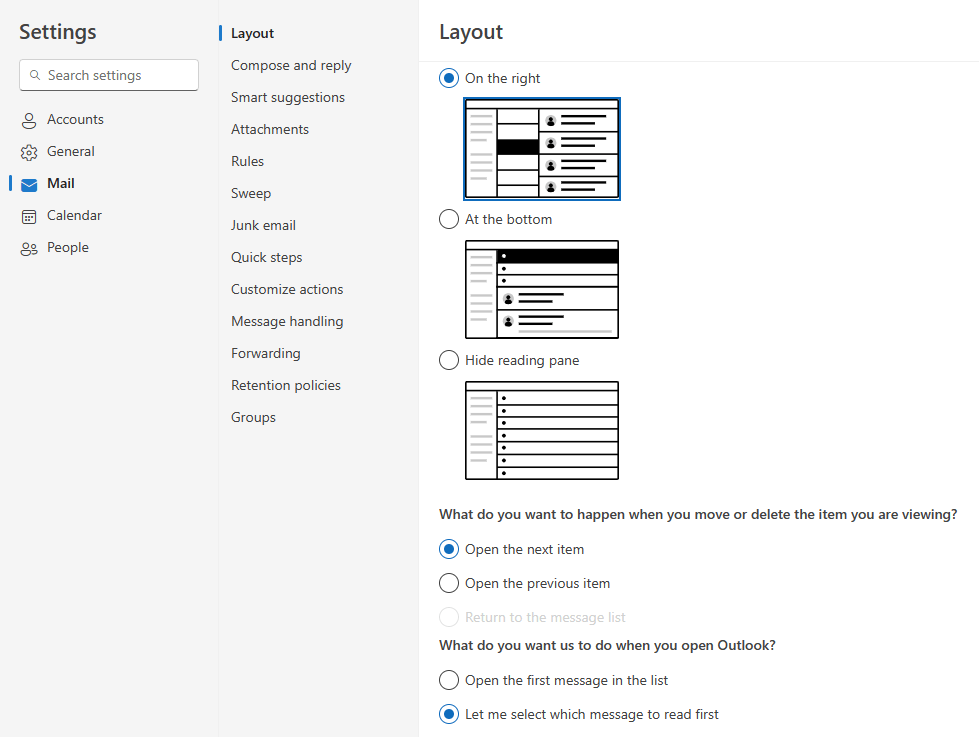Open Junk email settings
The width and height of the screenshot is (979, 737).
(263, 225)
